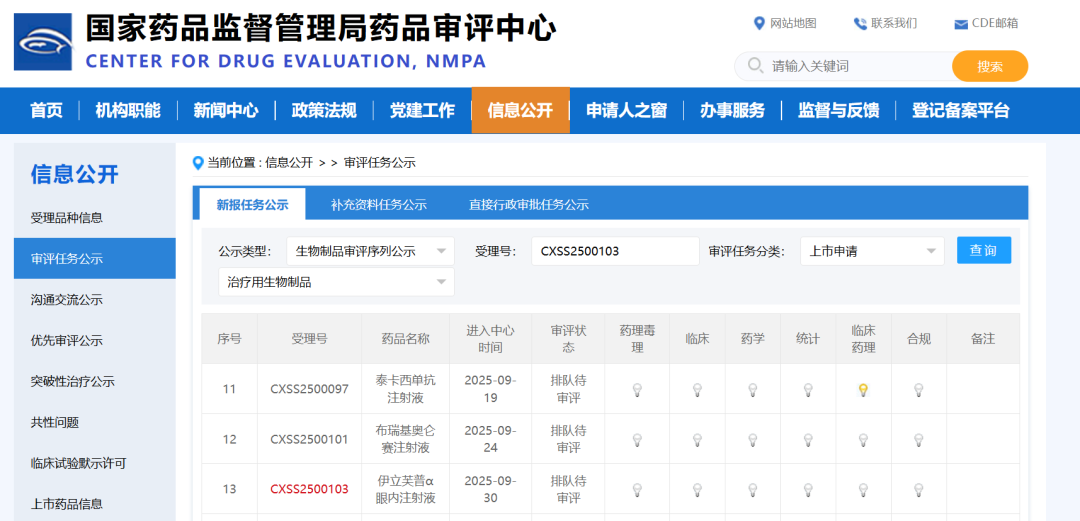1080x521 pixels.
Task: Click the blue 查询 button
Action: (984, 250)
